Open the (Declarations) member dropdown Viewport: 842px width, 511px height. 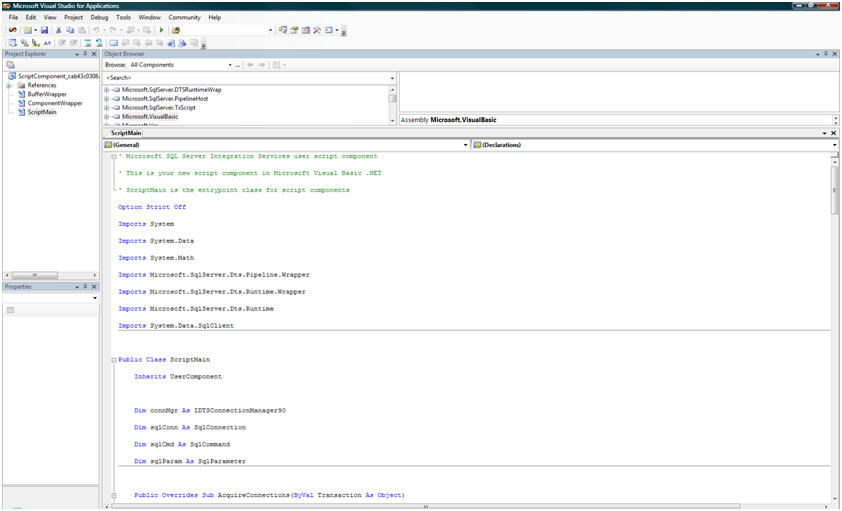[833, 145]
